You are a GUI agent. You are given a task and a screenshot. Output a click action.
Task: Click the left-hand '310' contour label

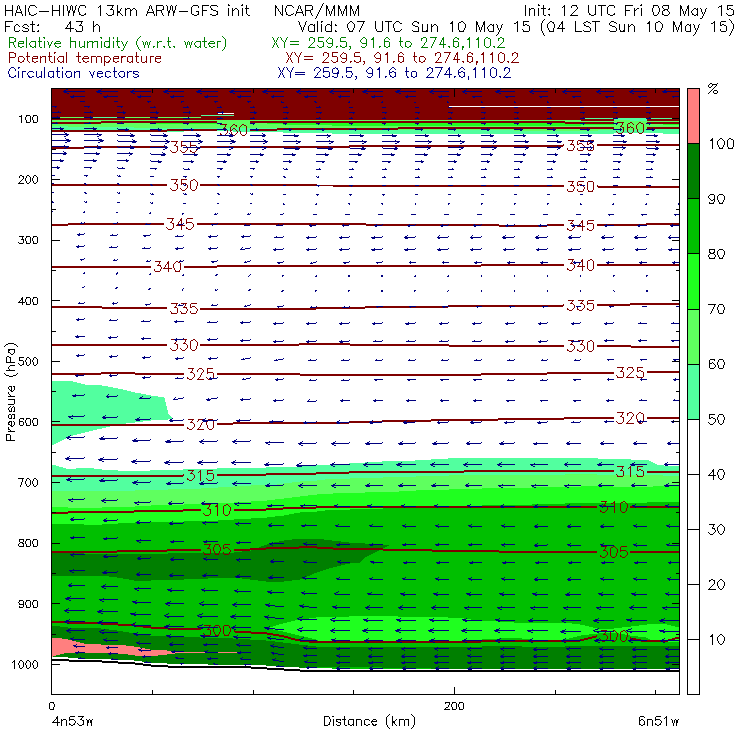tap(217, 510)
